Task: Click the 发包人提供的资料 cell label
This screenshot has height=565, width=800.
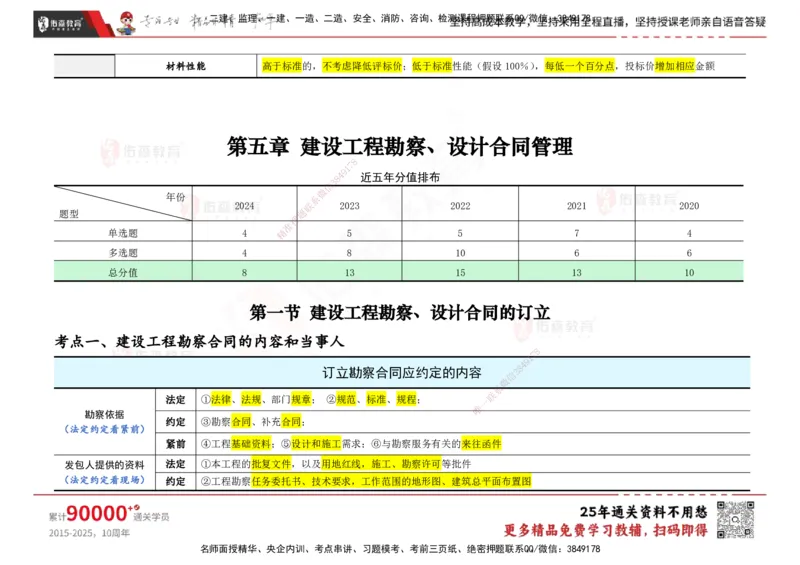Action: 105,465
